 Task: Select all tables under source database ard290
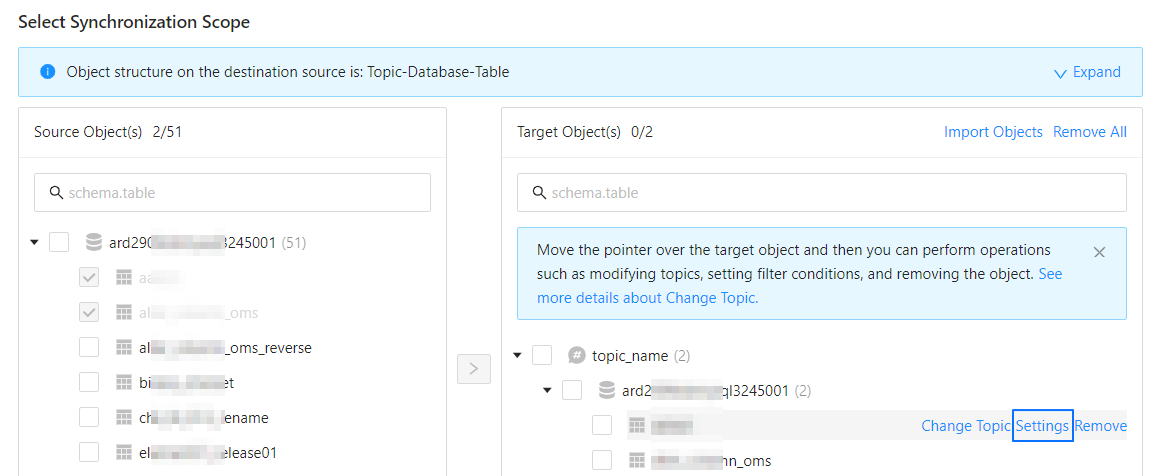point(59,242)
